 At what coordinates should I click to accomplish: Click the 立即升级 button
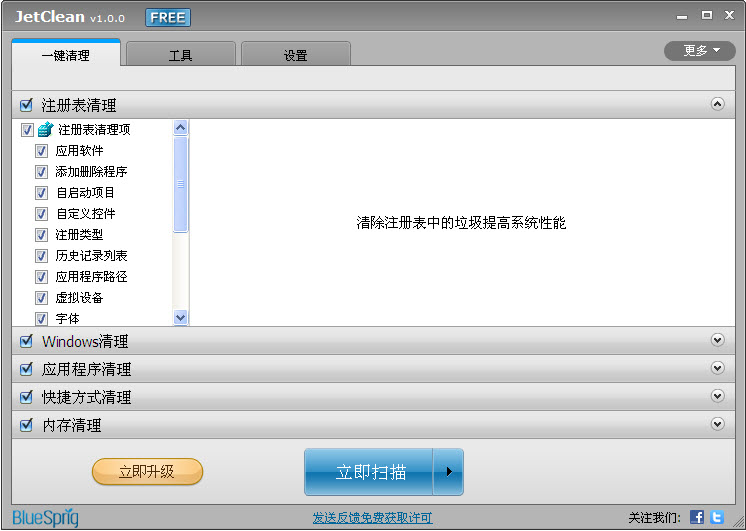[x=147, y=471]
